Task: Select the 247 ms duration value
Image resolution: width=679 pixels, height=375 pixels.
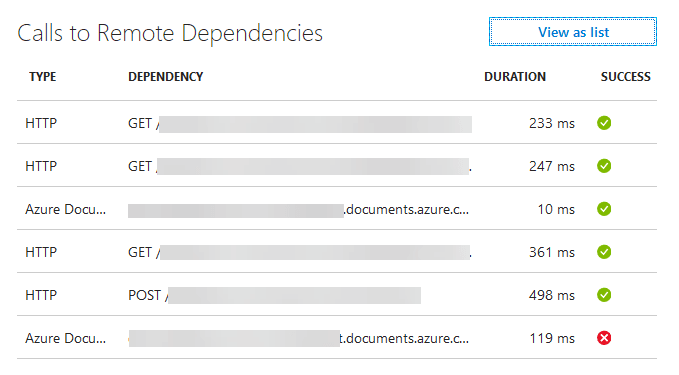Action: [552, 166]
